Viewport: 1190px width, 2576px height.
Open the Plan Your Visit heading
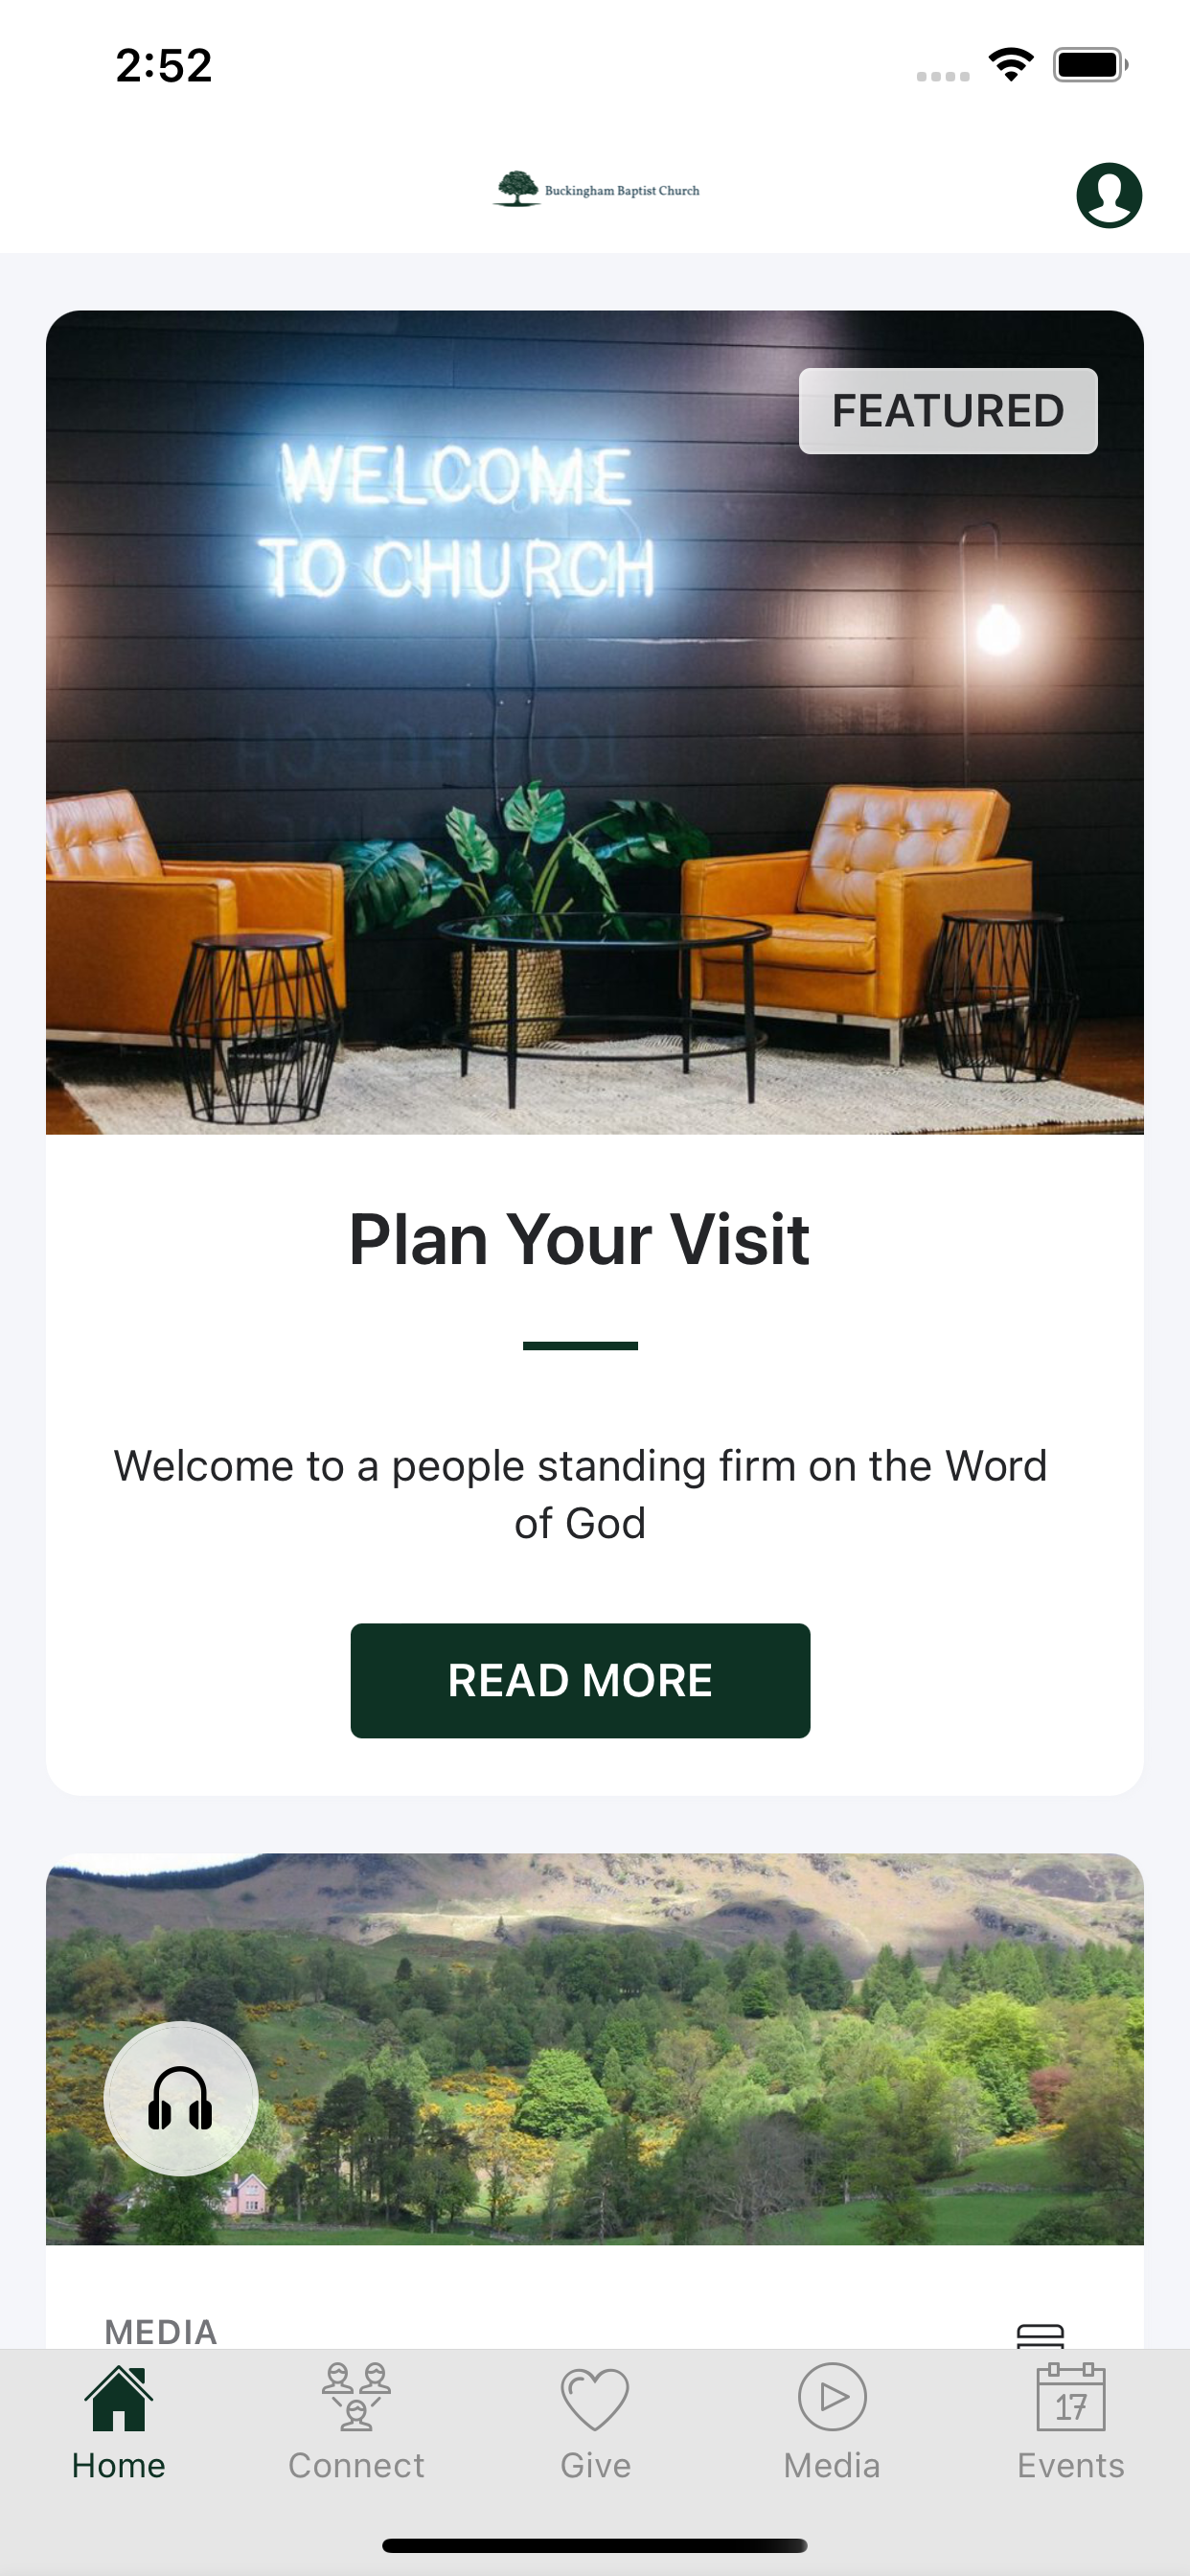(x=579, y=1239)
